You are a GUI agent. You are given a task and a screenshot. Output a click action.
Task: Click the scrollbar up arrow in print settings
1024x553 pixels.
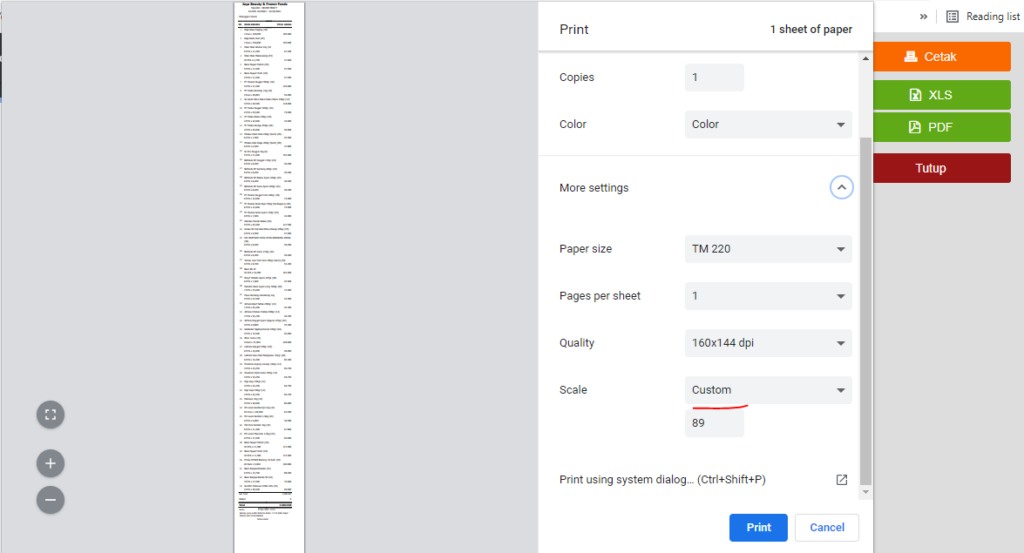click(865, 59)
